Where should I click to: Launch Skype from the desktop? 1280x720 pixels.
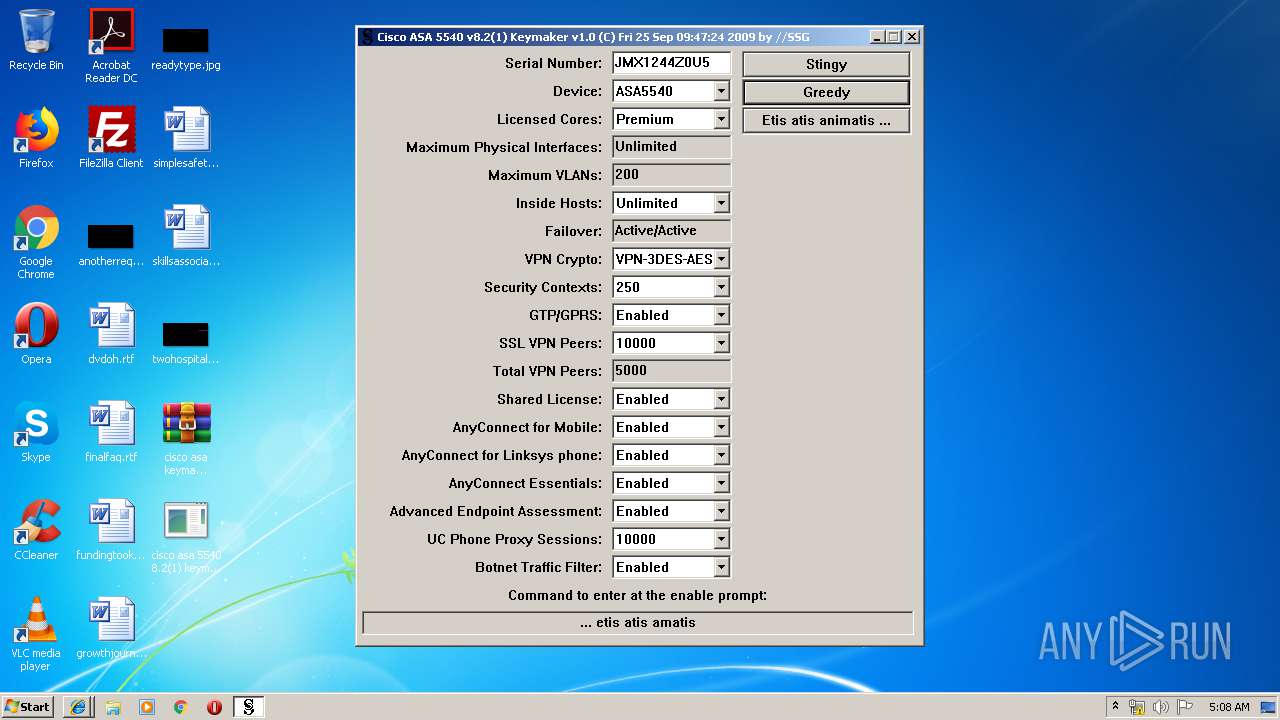coord(36,432)
